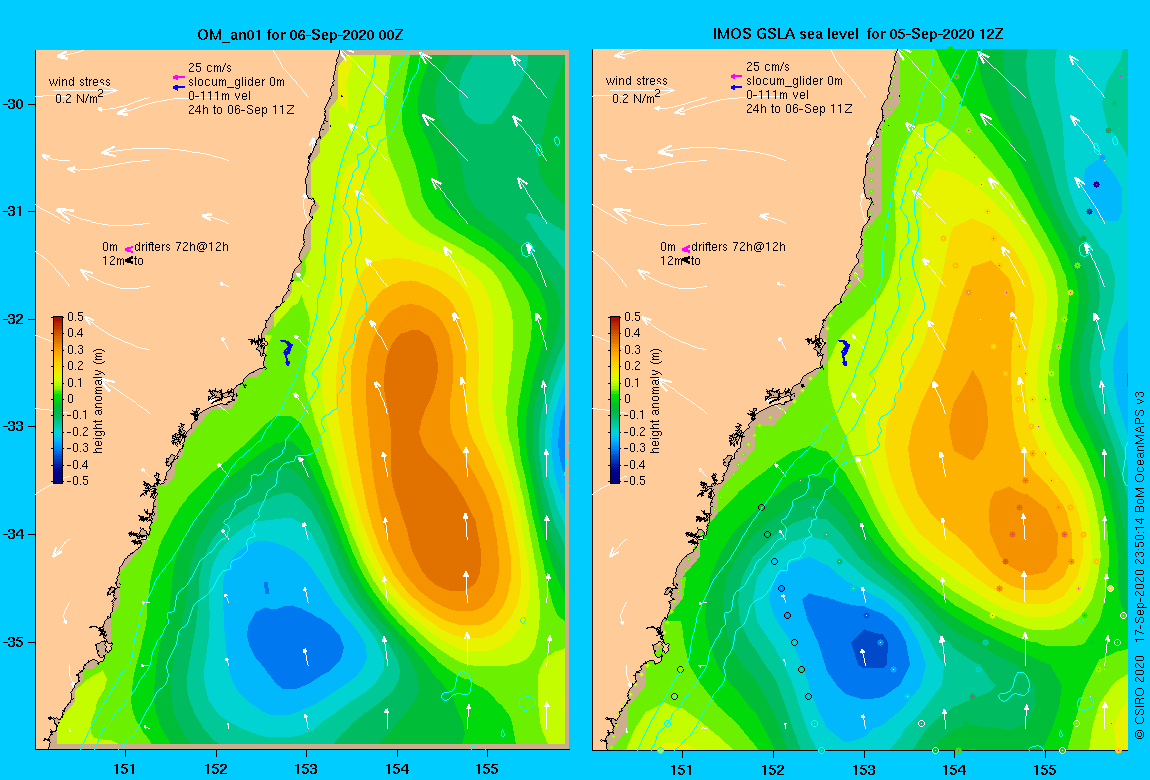
Task: Click 'height anomaly (m)' label, left map
Action: tap(98, 400)
